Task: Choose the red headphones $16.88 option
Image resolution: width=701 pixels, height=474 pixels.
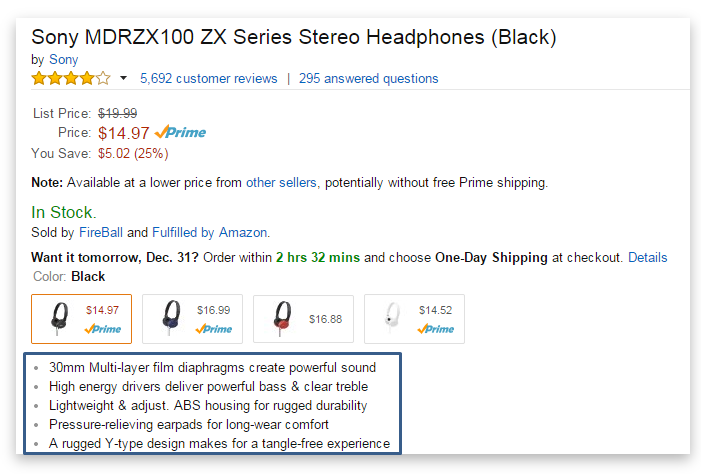Action: pyautogui.click(x=303, y=319)
